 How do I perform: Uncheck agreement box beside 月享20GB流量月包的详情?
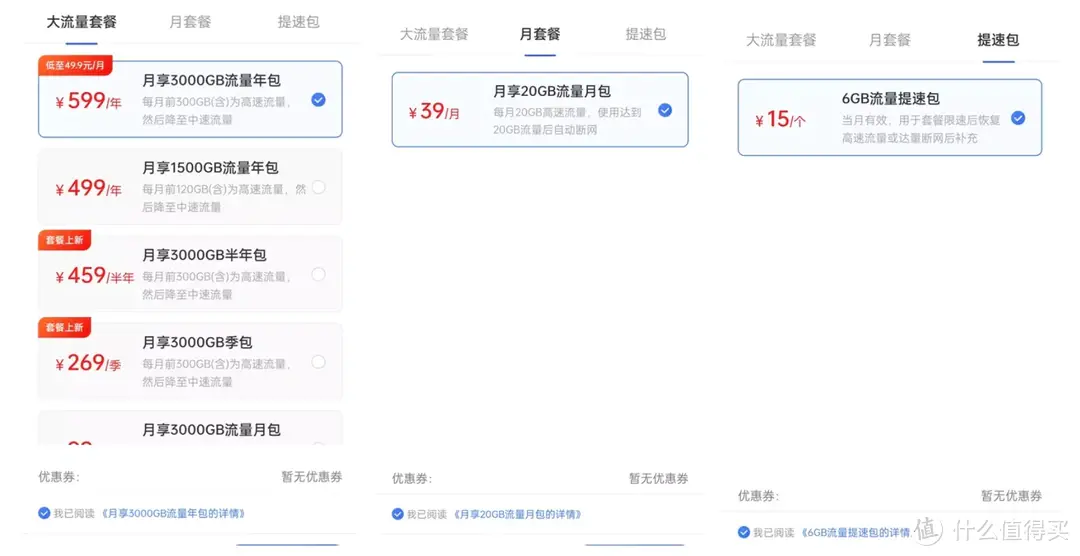click(398, 514)
